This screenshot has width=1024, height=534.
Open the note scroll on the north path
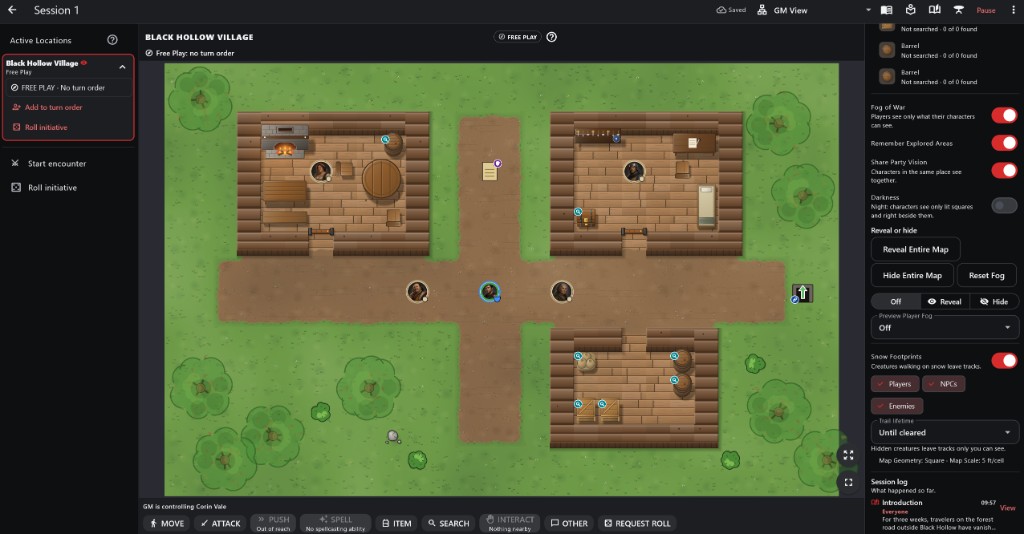490,170
